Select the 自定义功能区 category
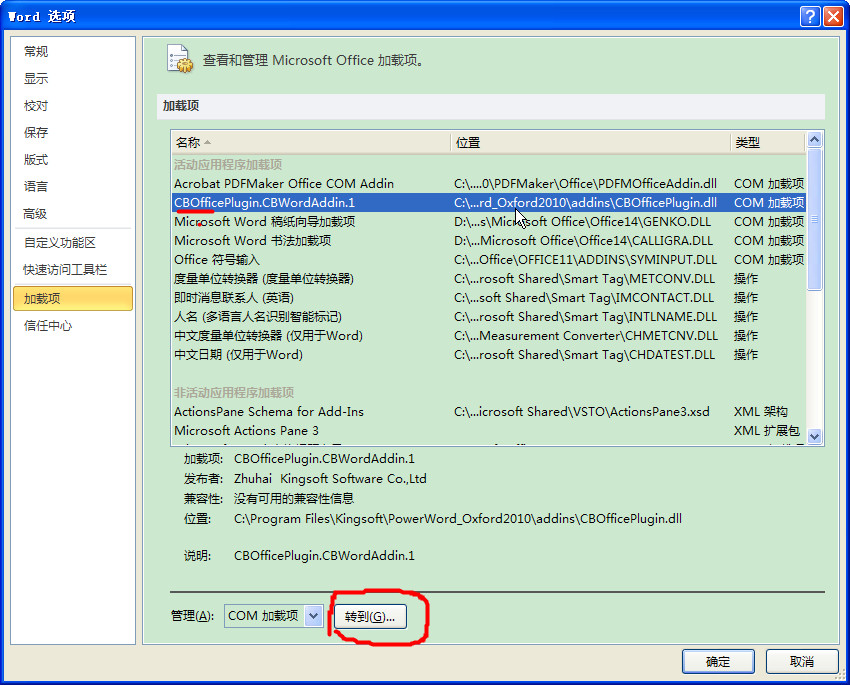Image resolution: width=850 pixels, height=685 pixels. click(x=60, y=243)
